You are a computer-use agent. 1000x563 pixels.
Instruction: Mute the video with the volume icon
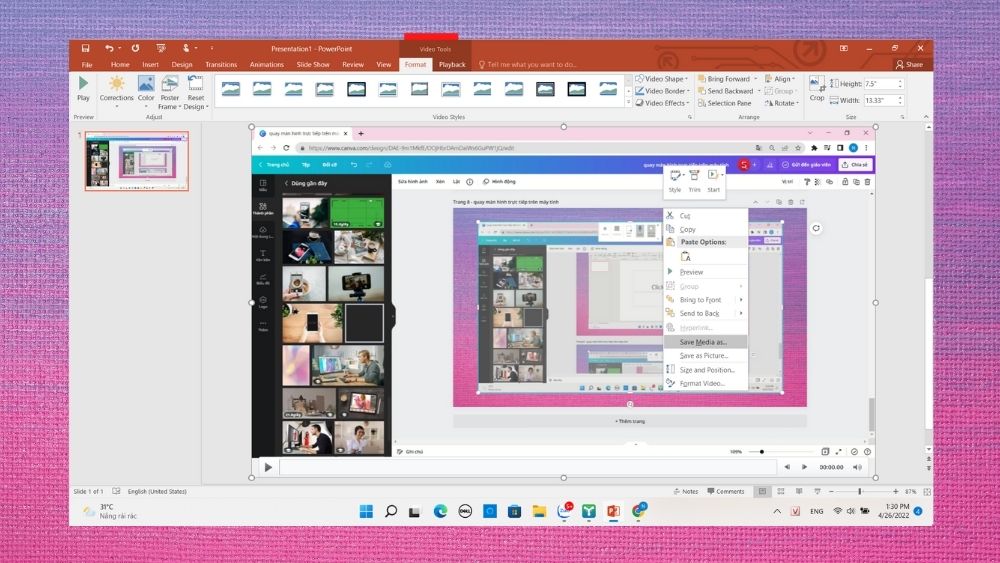click(x=857, y=467)
